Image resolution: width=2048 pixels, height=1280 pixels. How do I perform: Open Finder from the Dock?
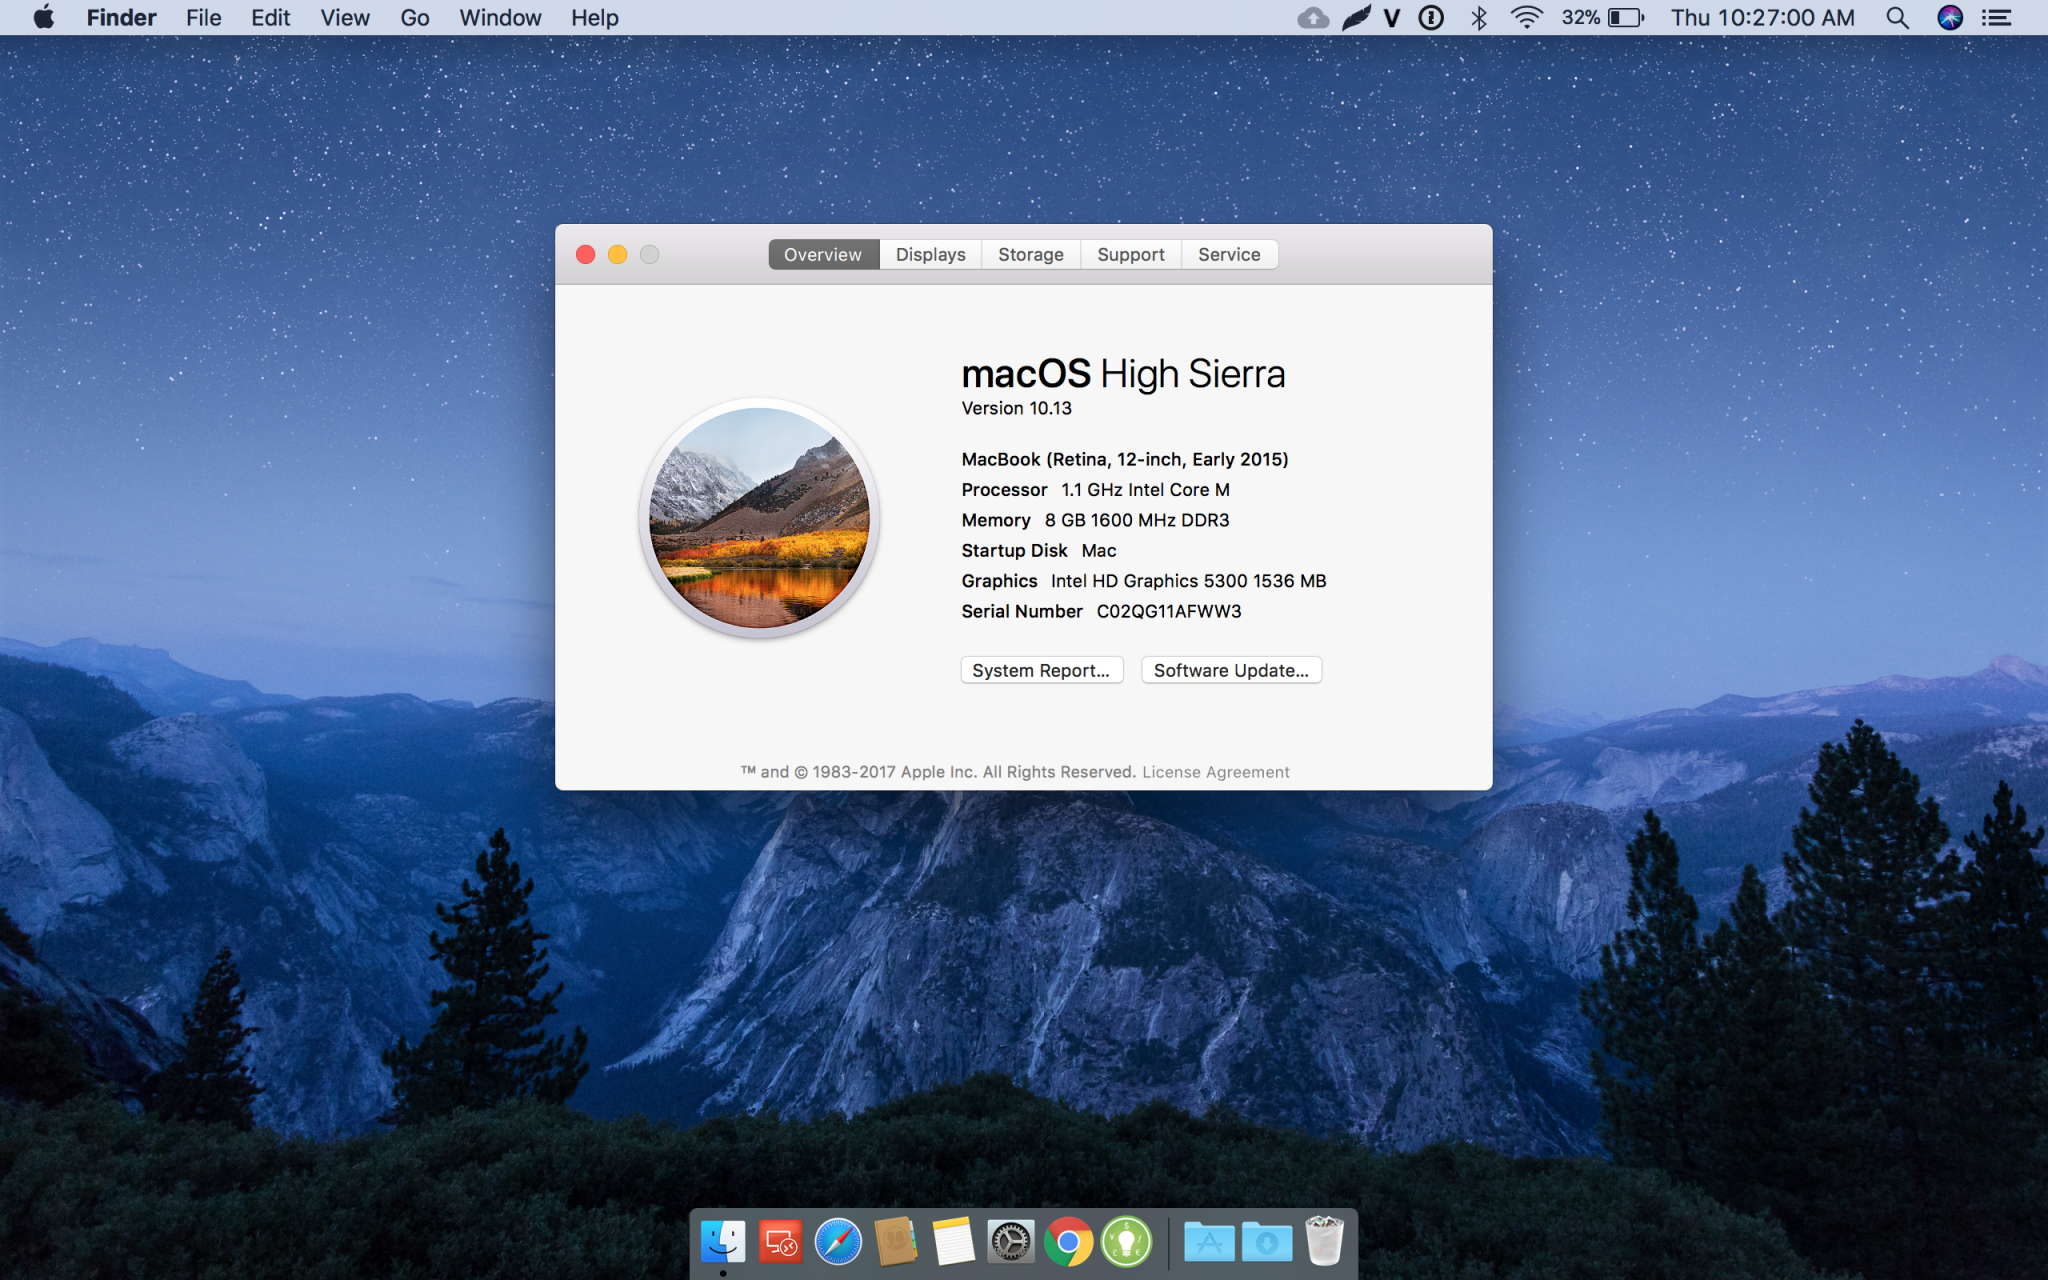click(x=723, y=1242)
